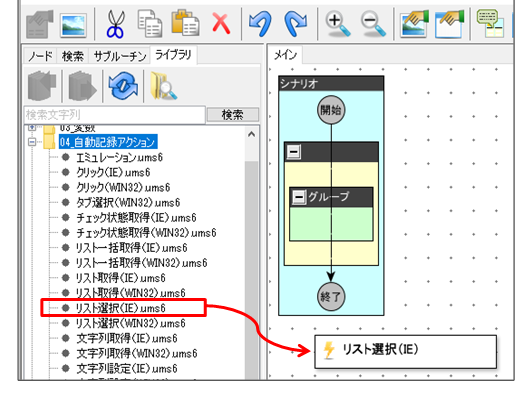Switch to the サブルーチン tab
525x399 pixels.
point(120,56)
